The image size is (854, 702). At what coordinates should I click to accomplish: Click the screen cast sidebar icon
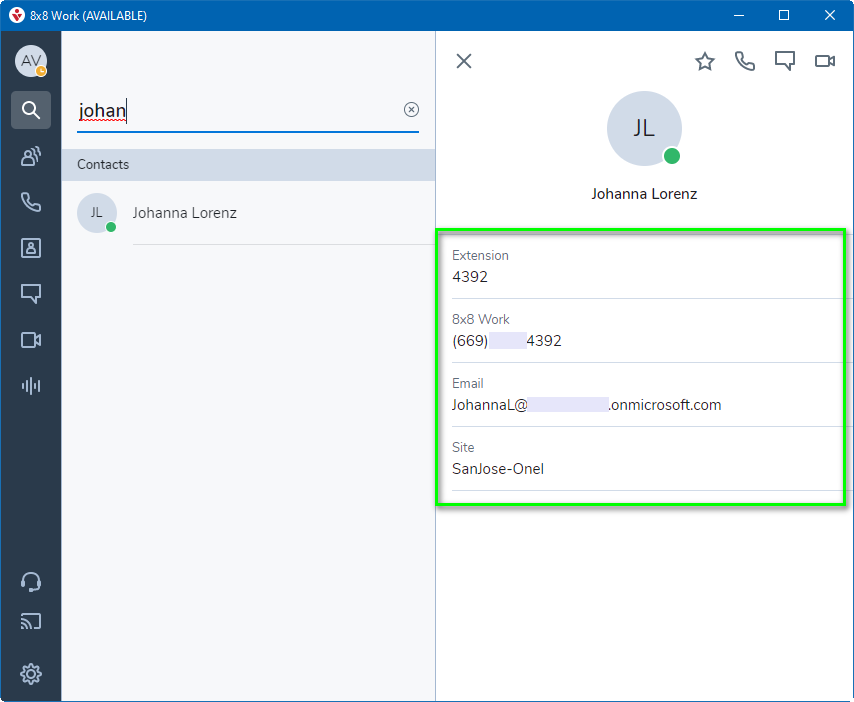click(31, 622)
